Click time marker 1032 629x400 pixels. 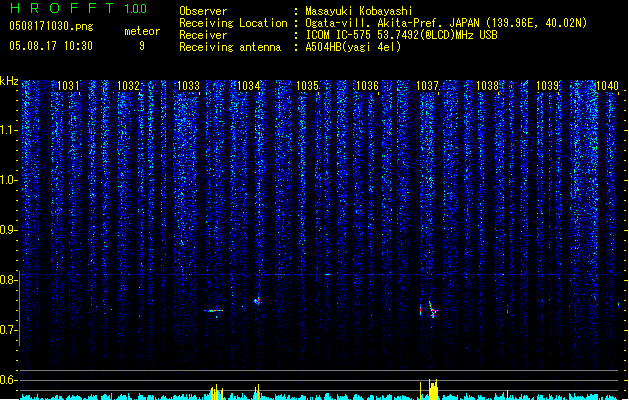pos(128,86)
